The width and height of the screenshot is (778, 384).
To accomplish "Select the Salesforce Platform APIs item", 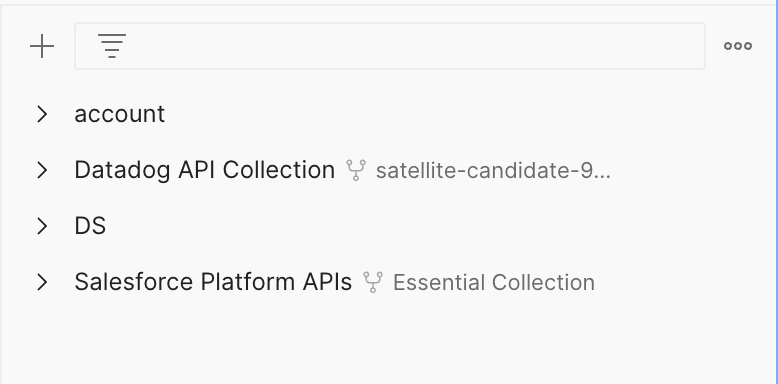I will pyautogui.click(x=213, y=282).
